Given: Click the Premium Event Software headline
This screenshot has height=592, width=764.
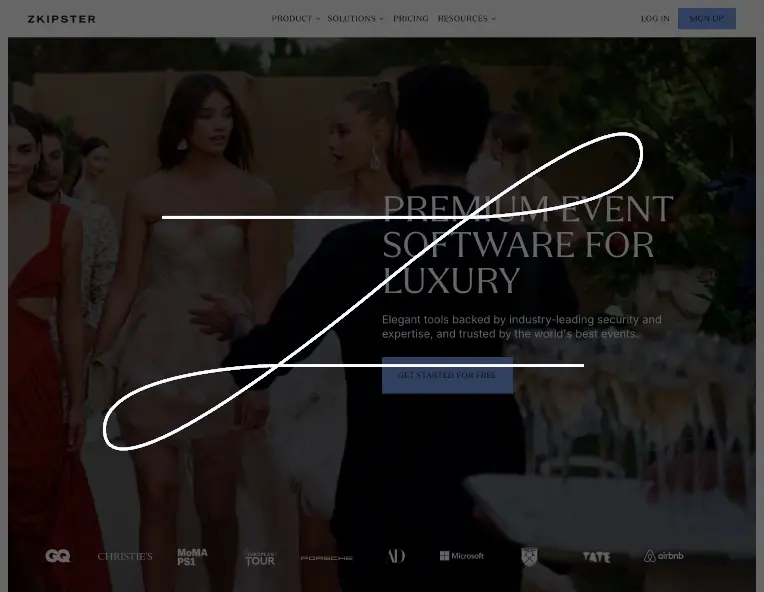Looking at the screenshot, I should pyautogui.click(x=527, y=245).
